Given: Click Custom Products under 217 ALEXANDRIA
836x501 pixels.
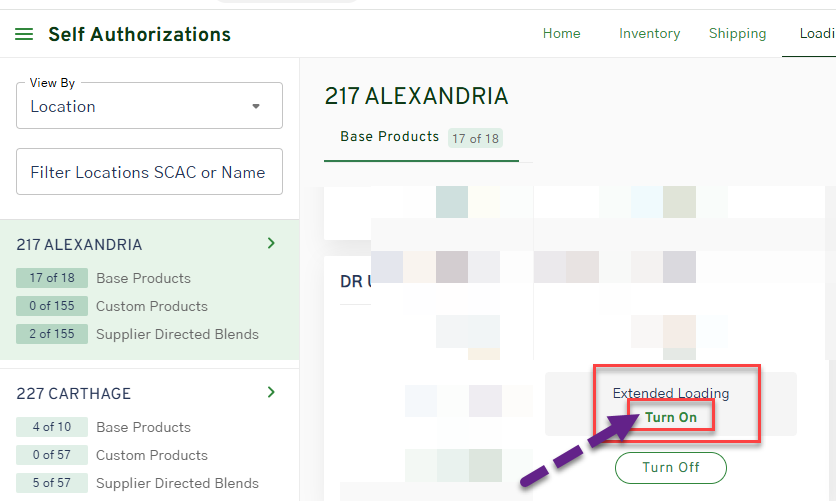Looking at the screenshot, I should click(151, 306).
